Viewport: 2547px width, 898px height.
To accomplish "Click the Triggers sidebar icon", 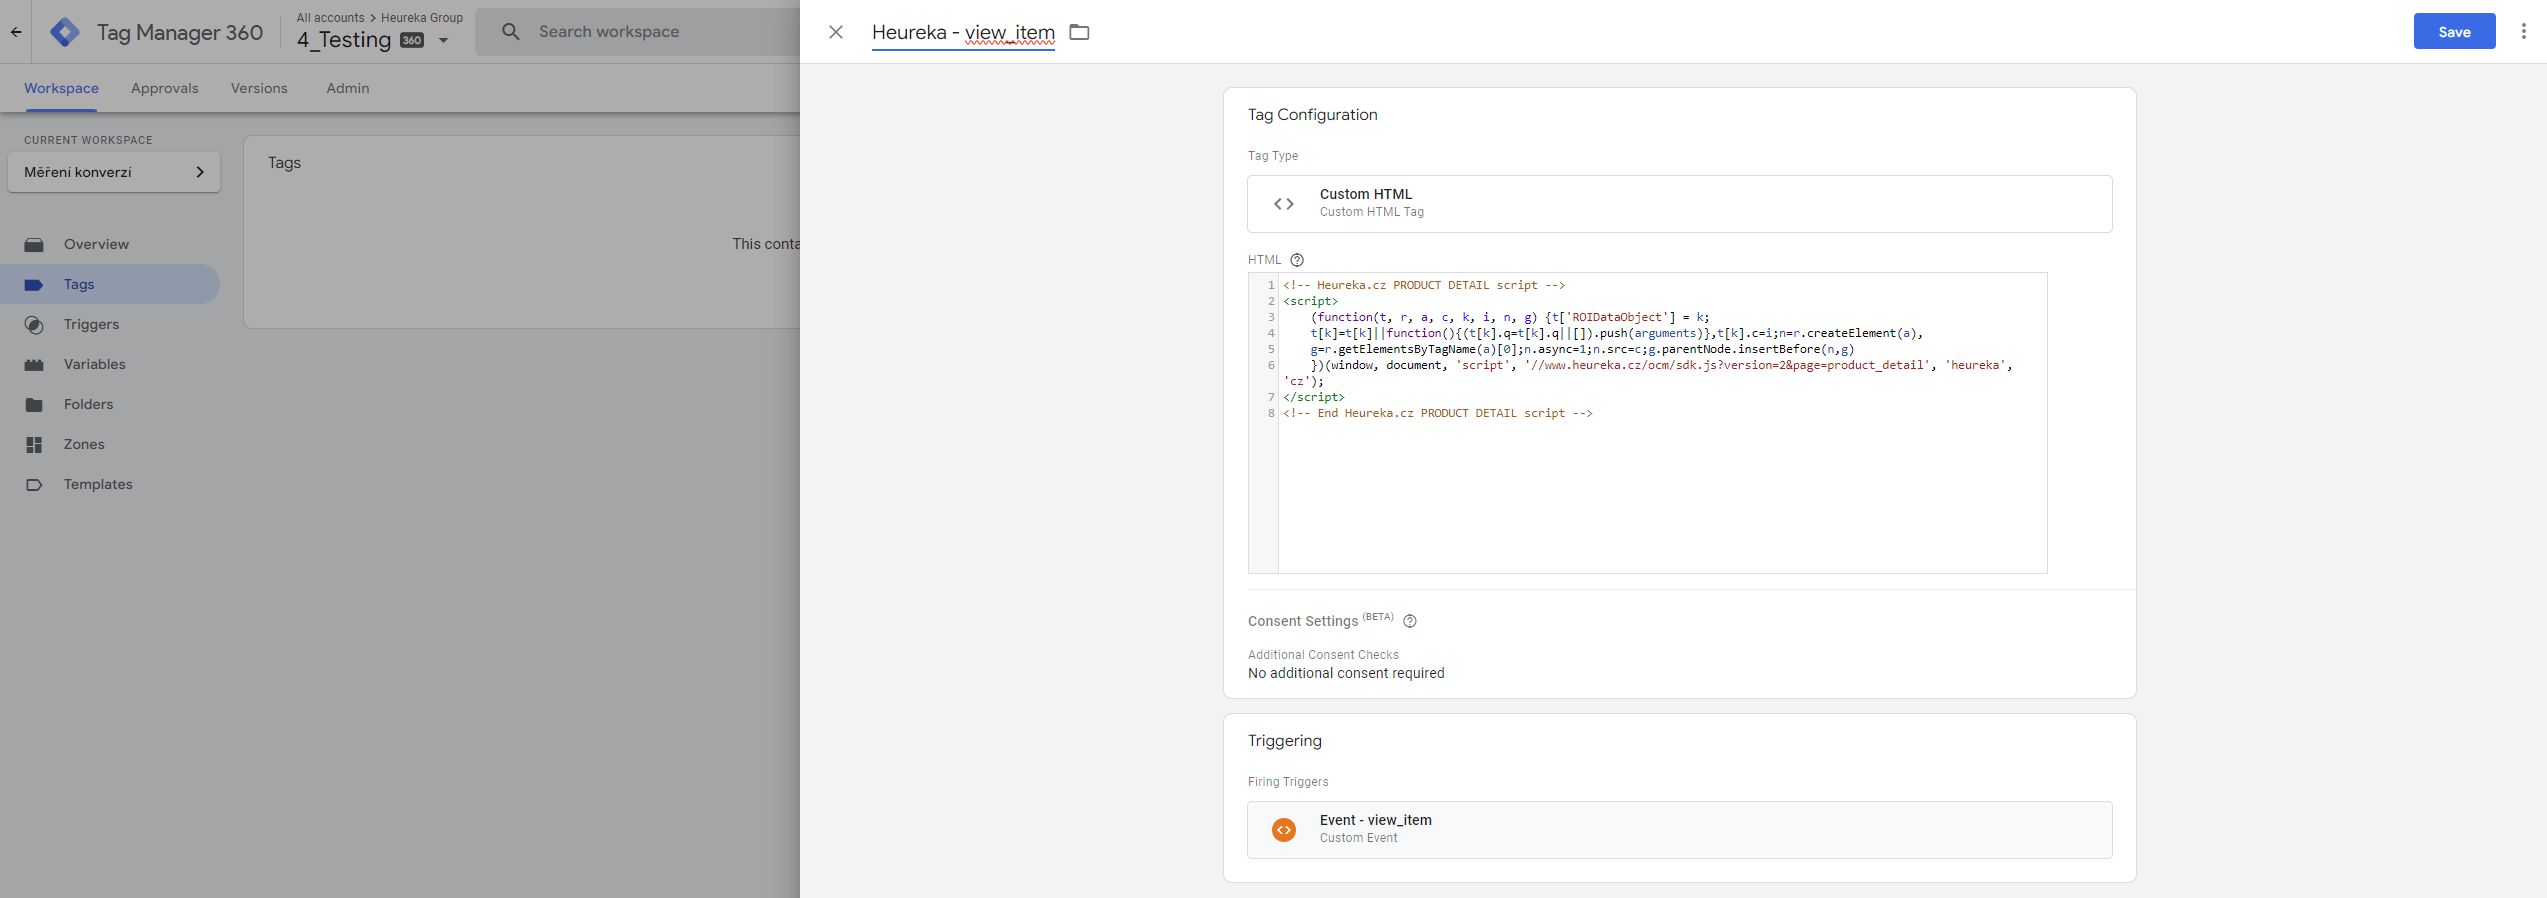I will [34, 324].
